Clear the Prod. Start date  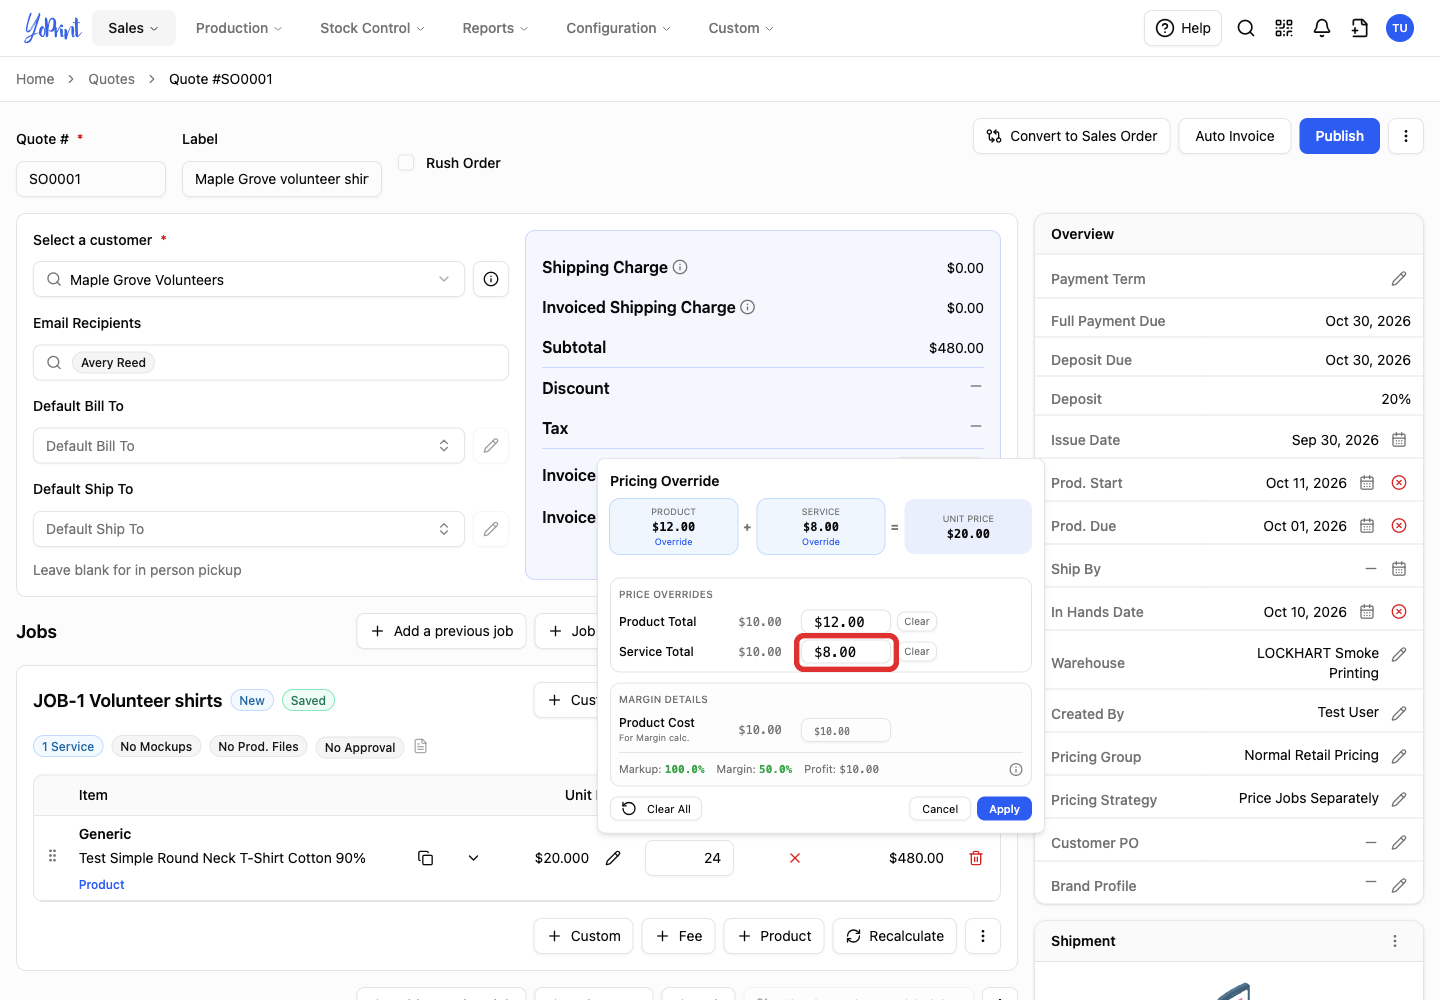coord(1399,483)
